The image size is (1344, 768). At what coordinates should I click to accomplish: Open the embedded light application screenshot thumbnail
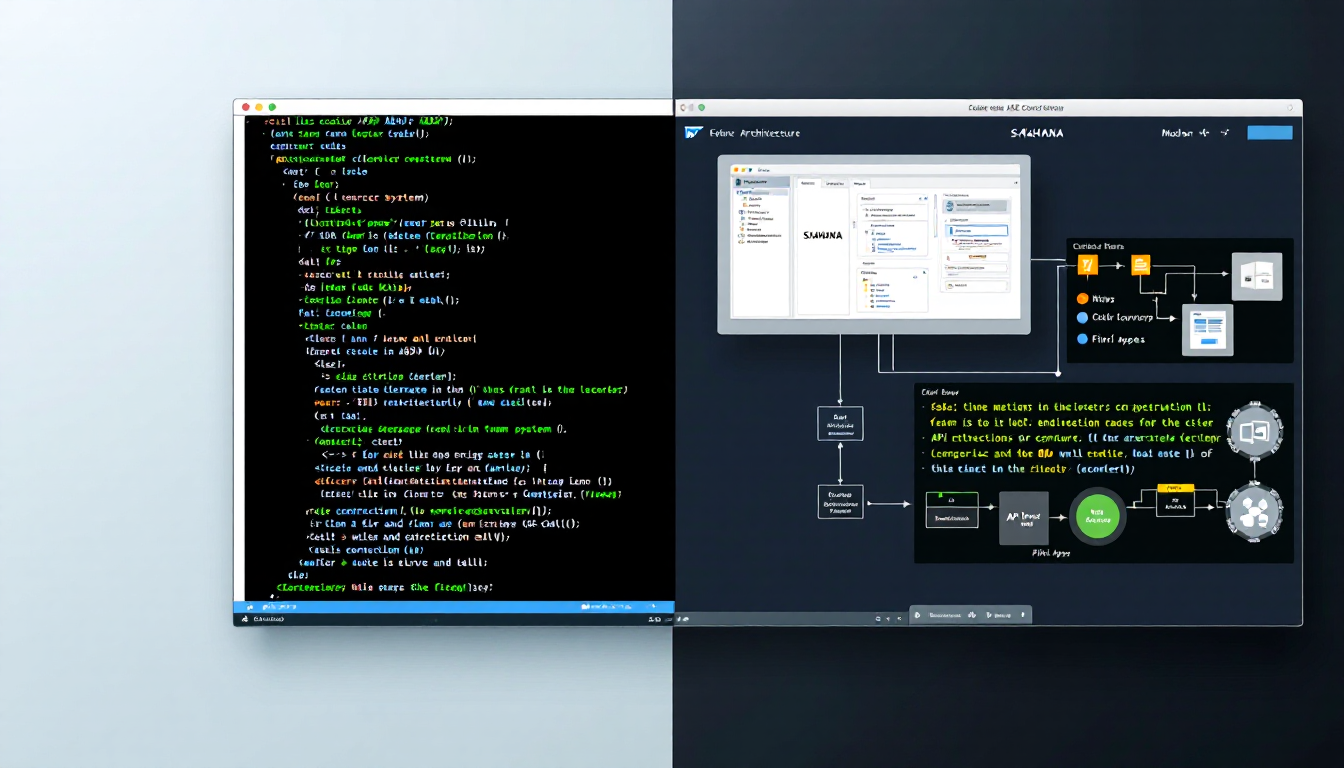(874, 244)
